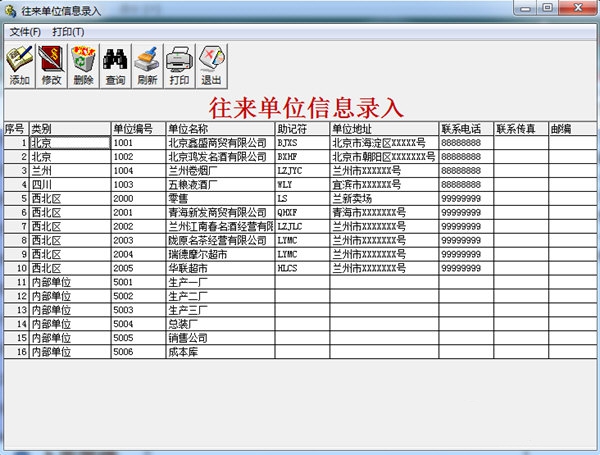This screenshot has height=455, width=600.
Task: Click the 单位名称 column header
Action: pyautogui.click(x=220, y=129)
